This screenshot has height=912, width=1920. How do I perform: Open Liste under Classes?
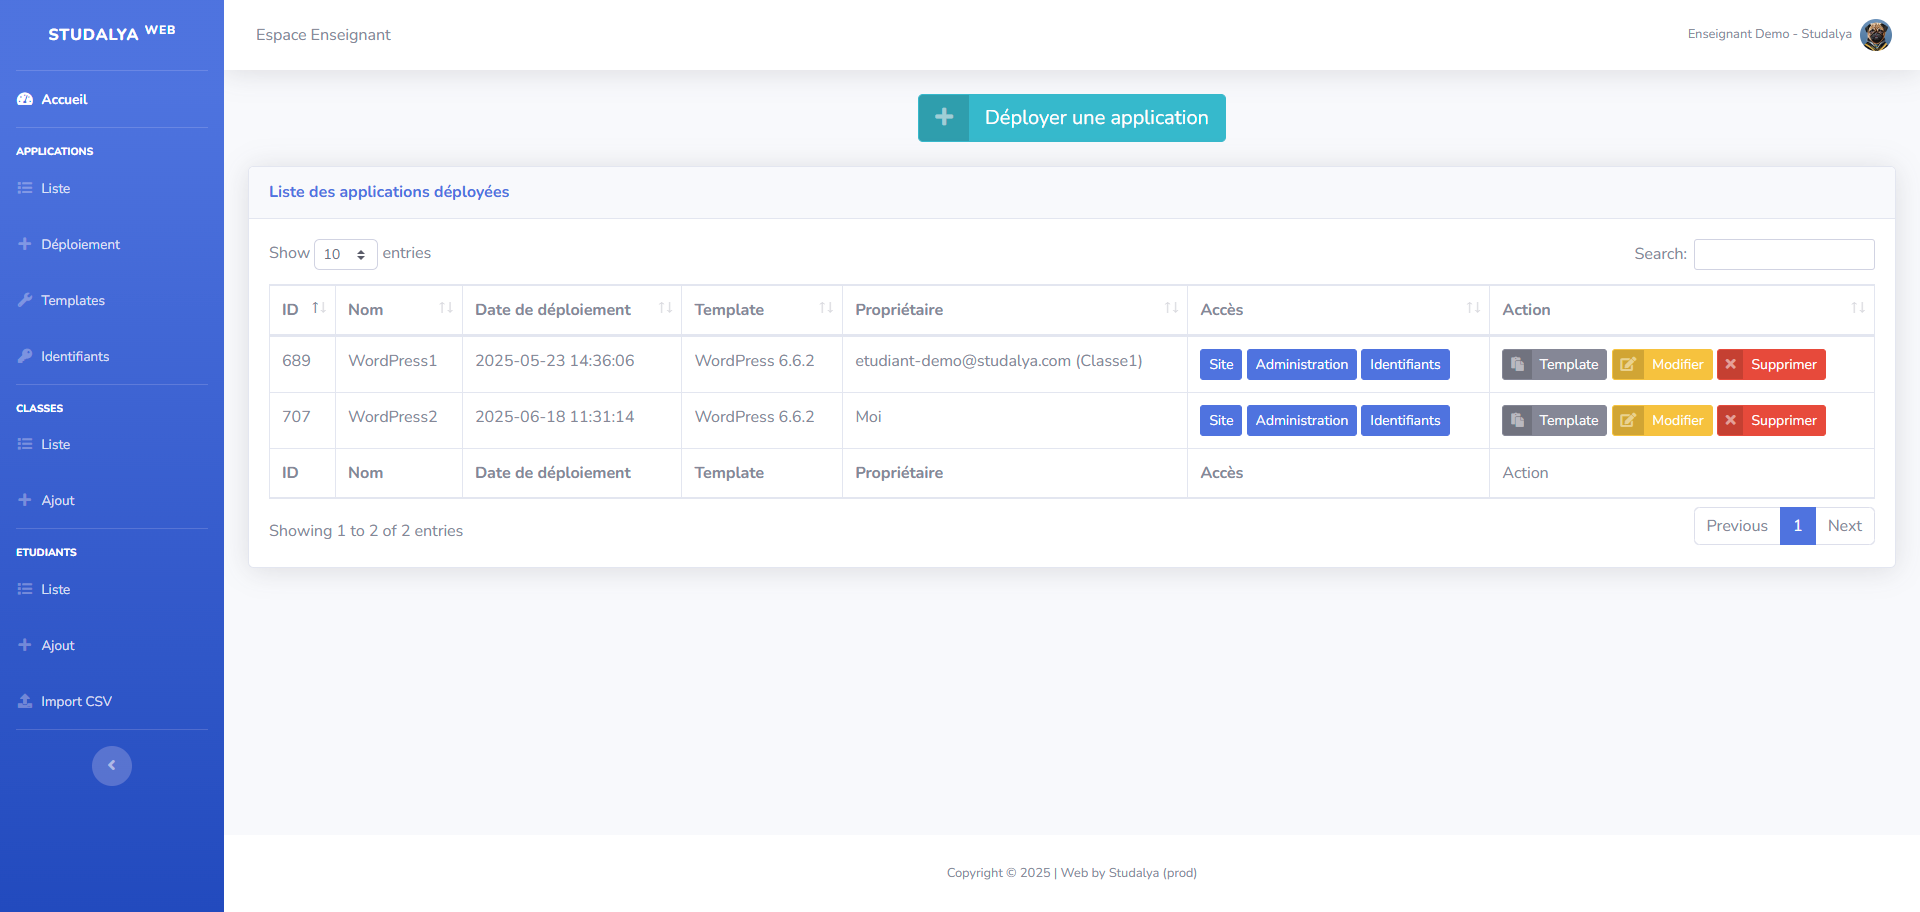(x=55, y=444)
